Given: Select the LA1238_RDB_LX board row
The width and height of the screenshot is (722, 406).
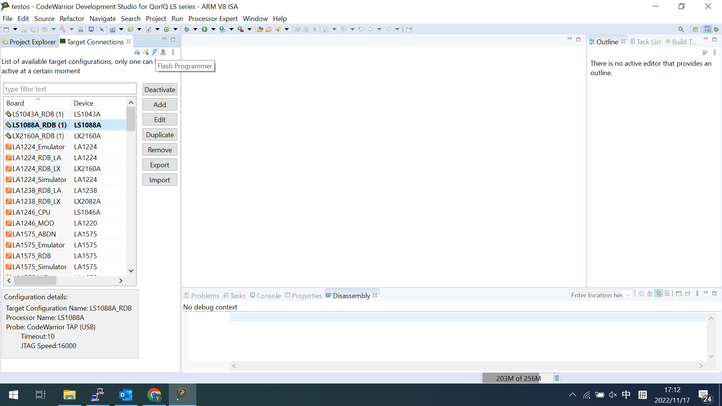Looking at the screenshot, I should 65,201.
